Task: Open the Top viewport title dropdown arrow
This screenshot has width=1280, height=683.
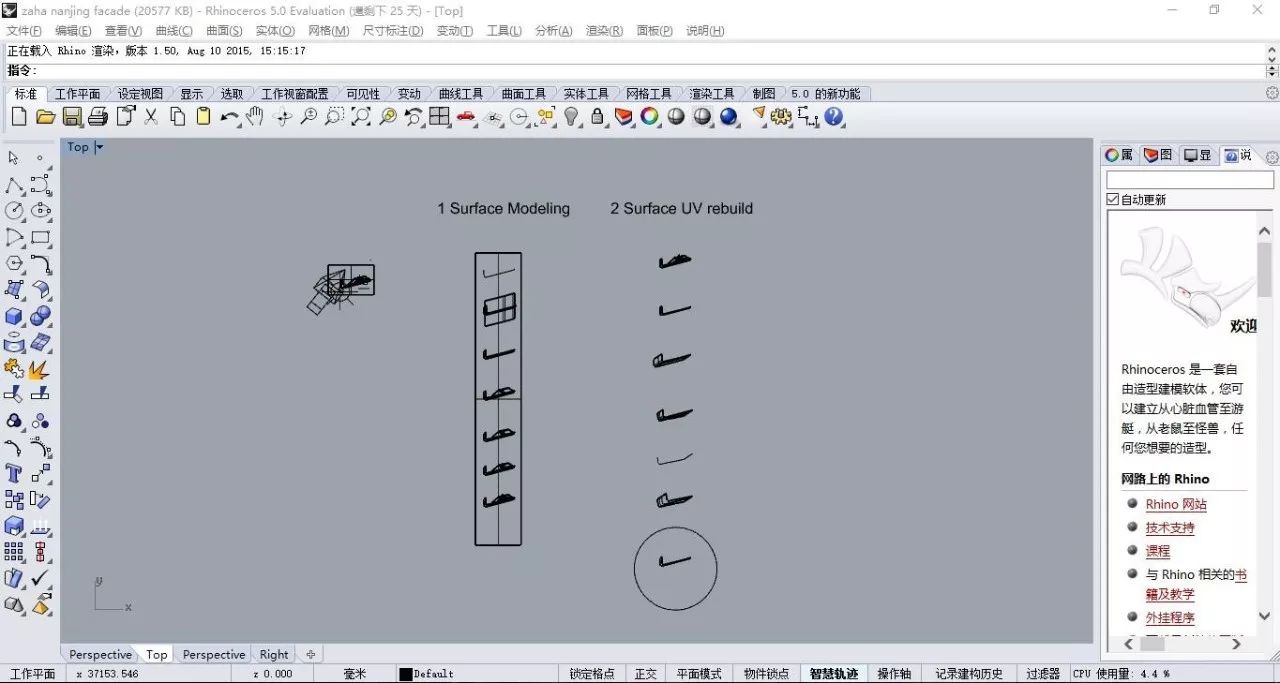Action: coord(100,147)
